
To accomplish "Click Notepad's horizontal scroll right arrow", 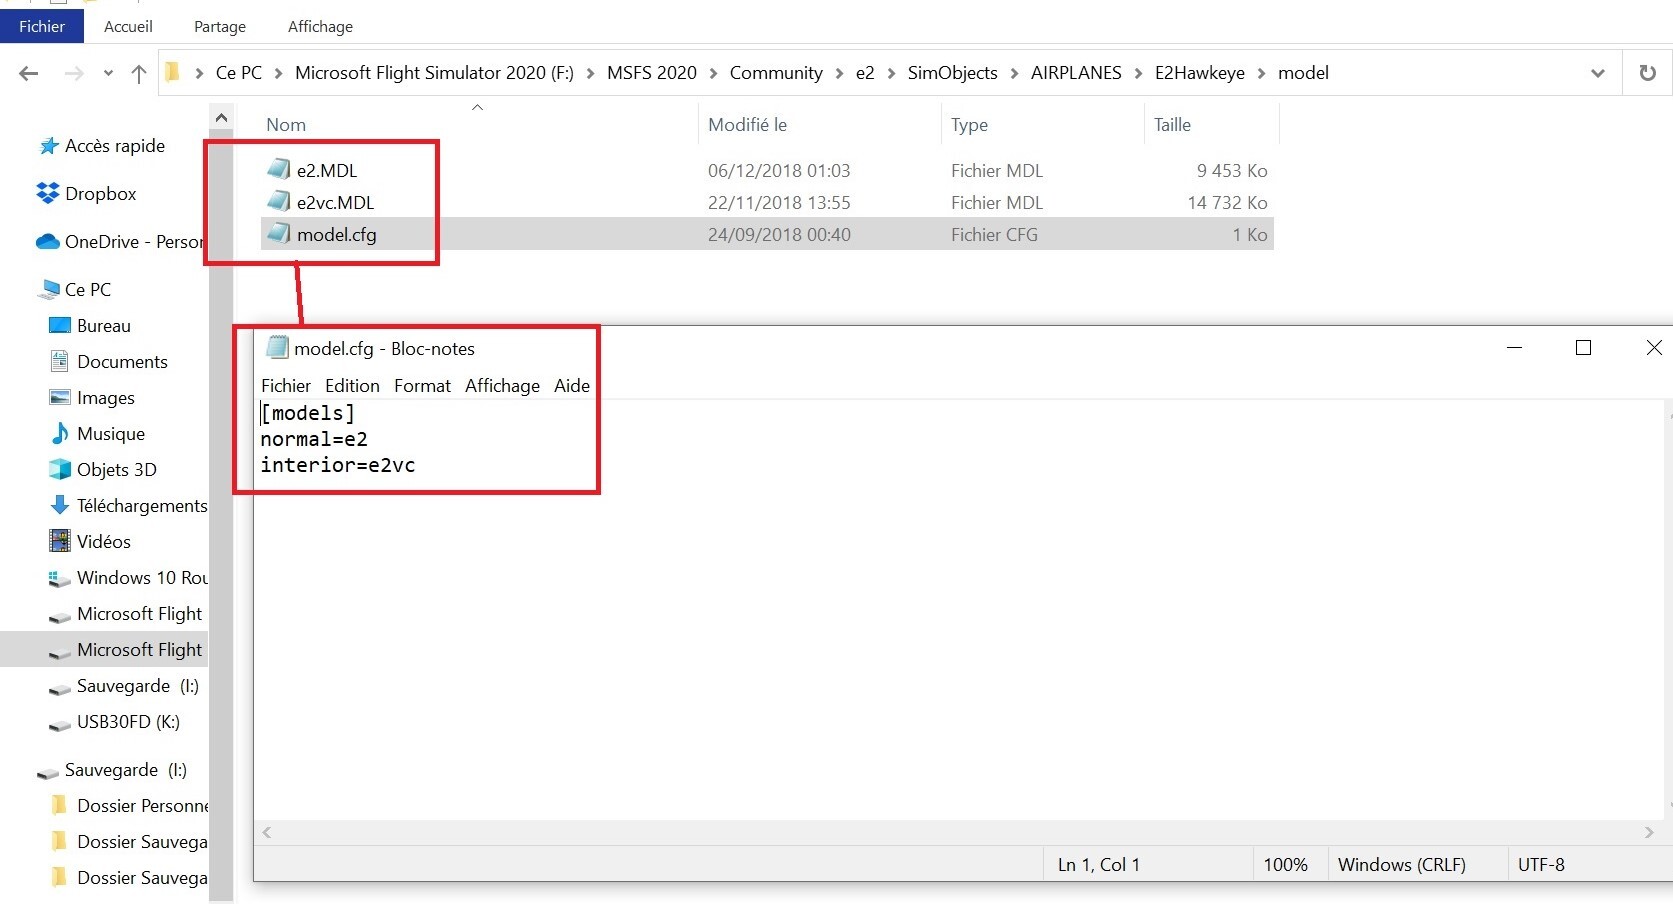I will click(x=1649, y=832).
